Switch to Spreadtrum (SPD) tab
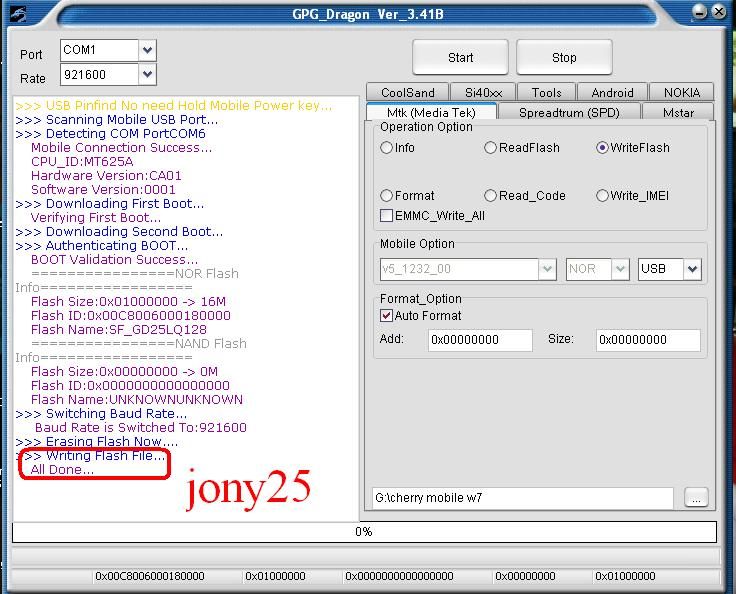736x594 pixels. (x=569, y=113)
